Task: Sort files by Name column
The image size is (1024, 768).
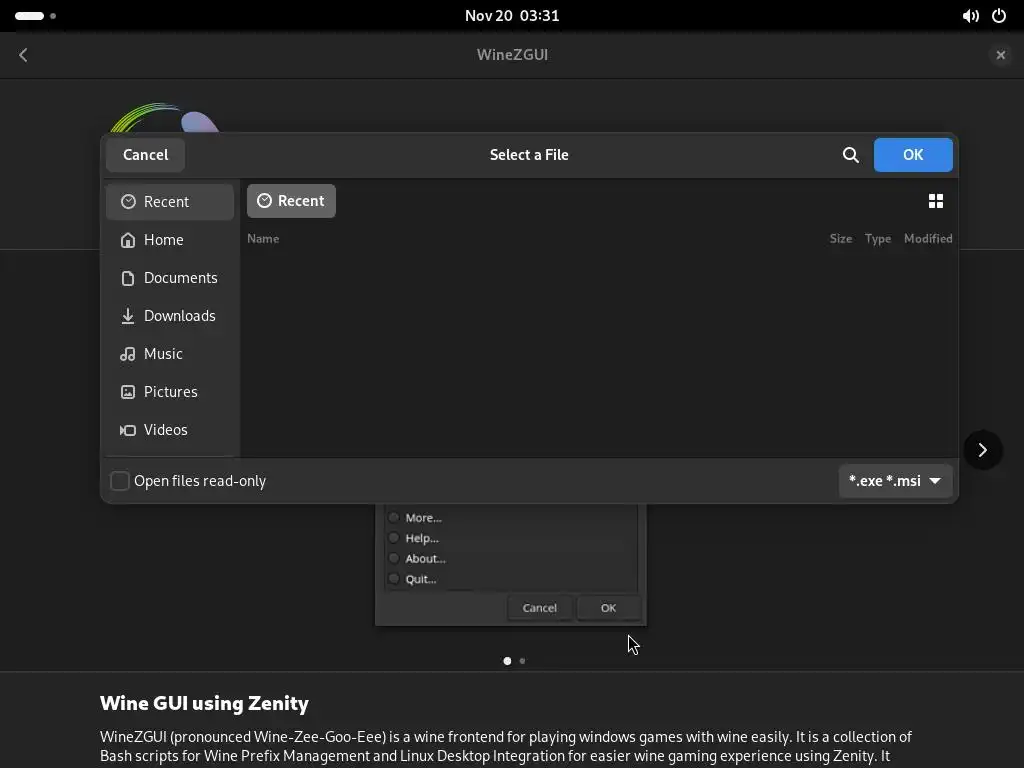Action: tap(263, 238)
